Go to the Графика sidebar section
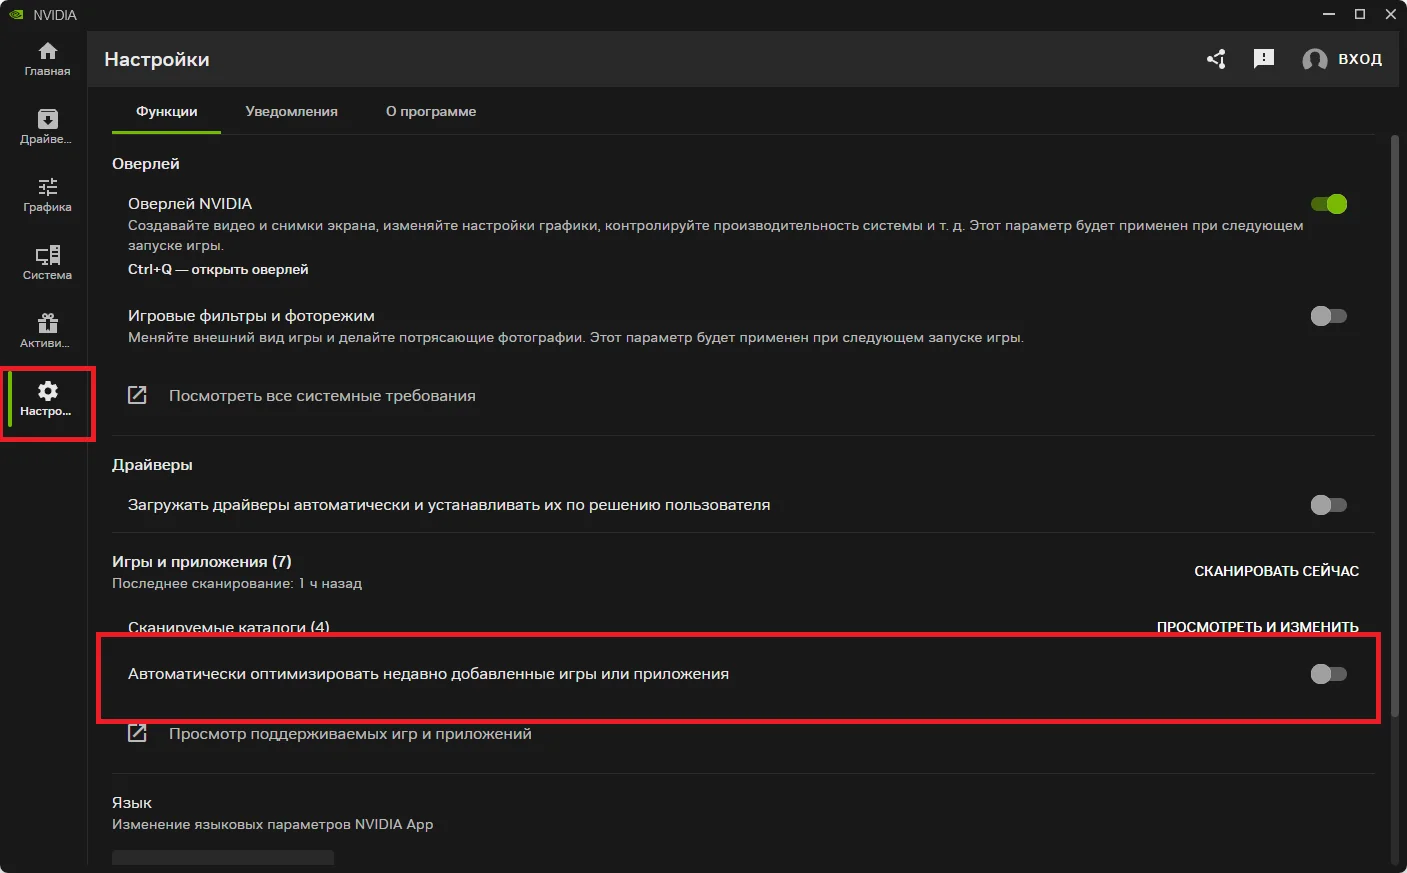The image size is (1407, 873). pos(47,195)
